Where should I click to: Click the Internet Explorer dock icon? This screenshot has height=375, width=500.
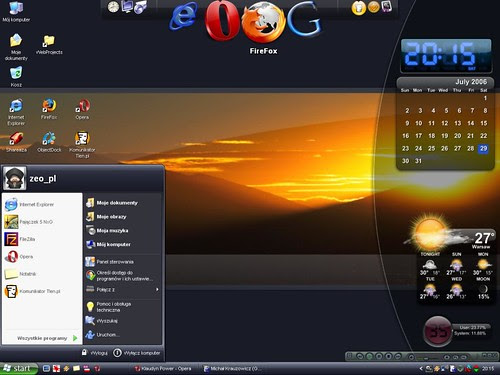pos(183,17)
